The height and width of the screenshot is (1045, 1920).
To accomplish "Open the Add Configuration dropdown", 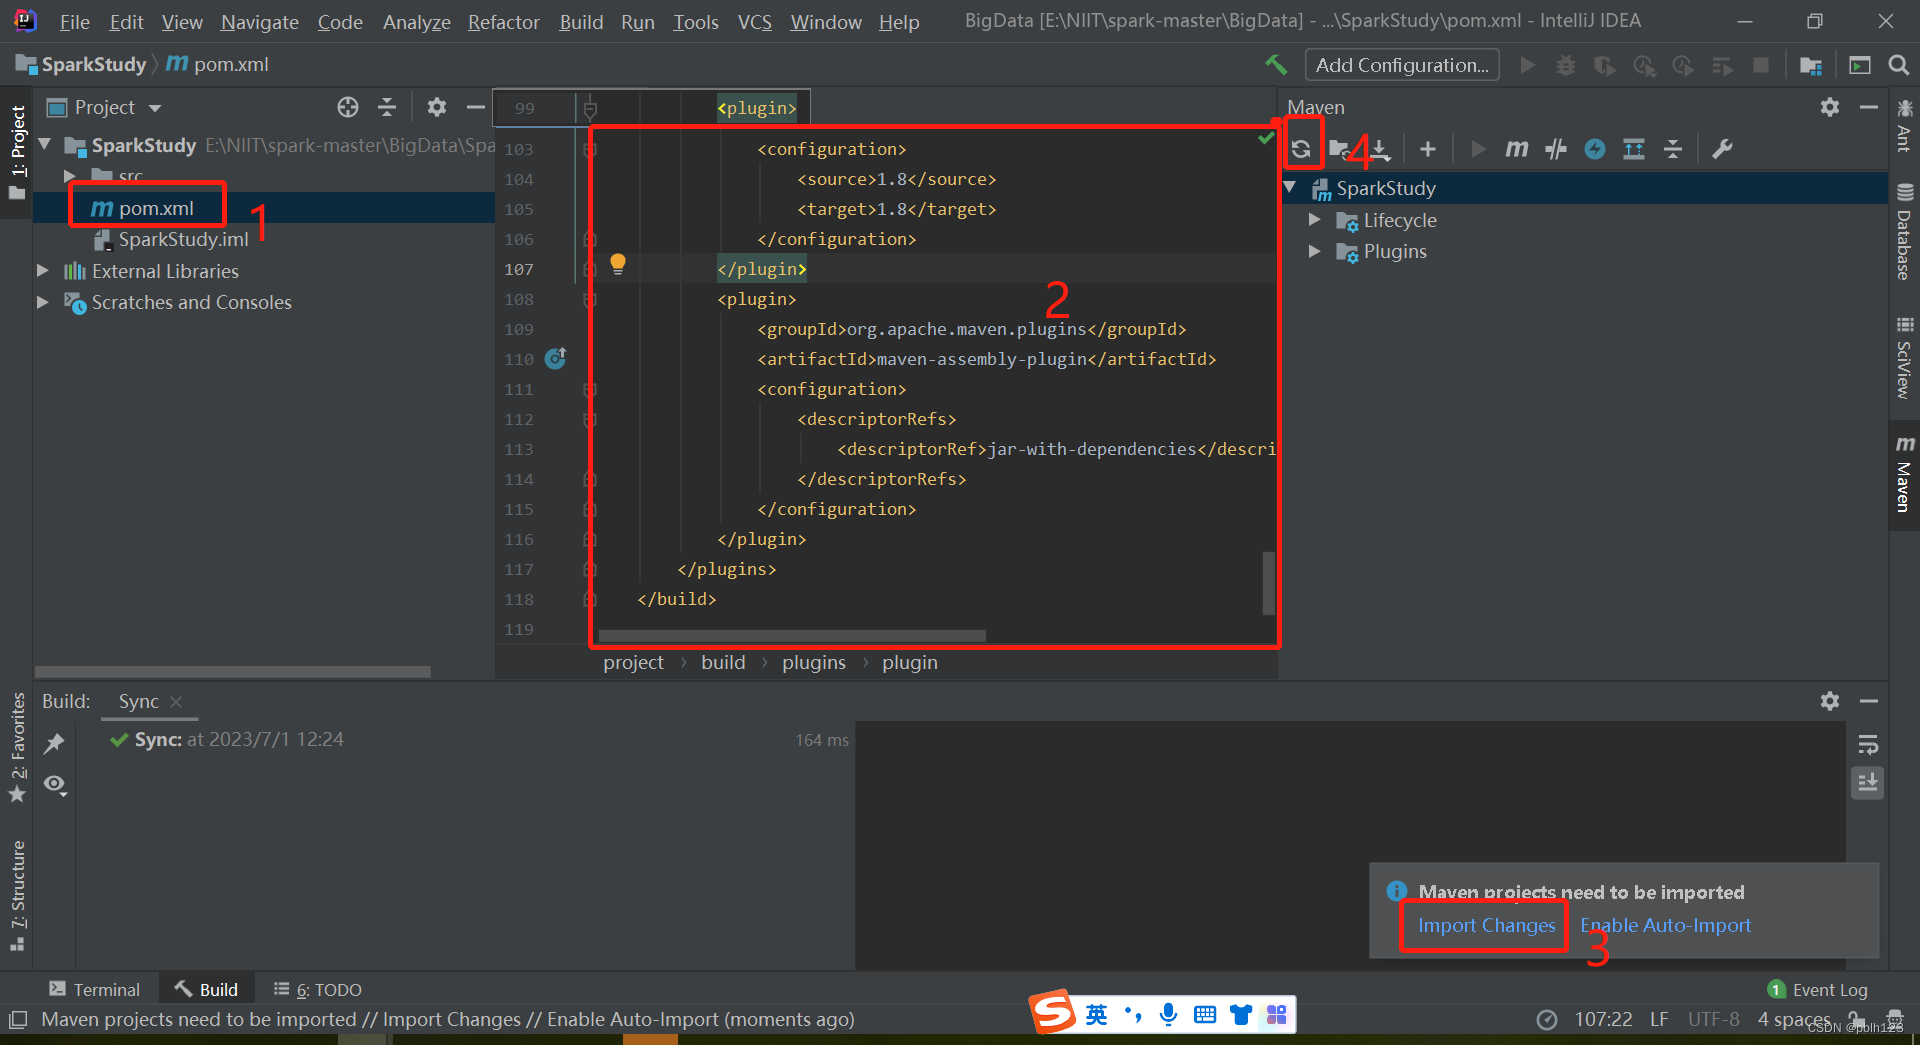I will [x=1402, y=65].
